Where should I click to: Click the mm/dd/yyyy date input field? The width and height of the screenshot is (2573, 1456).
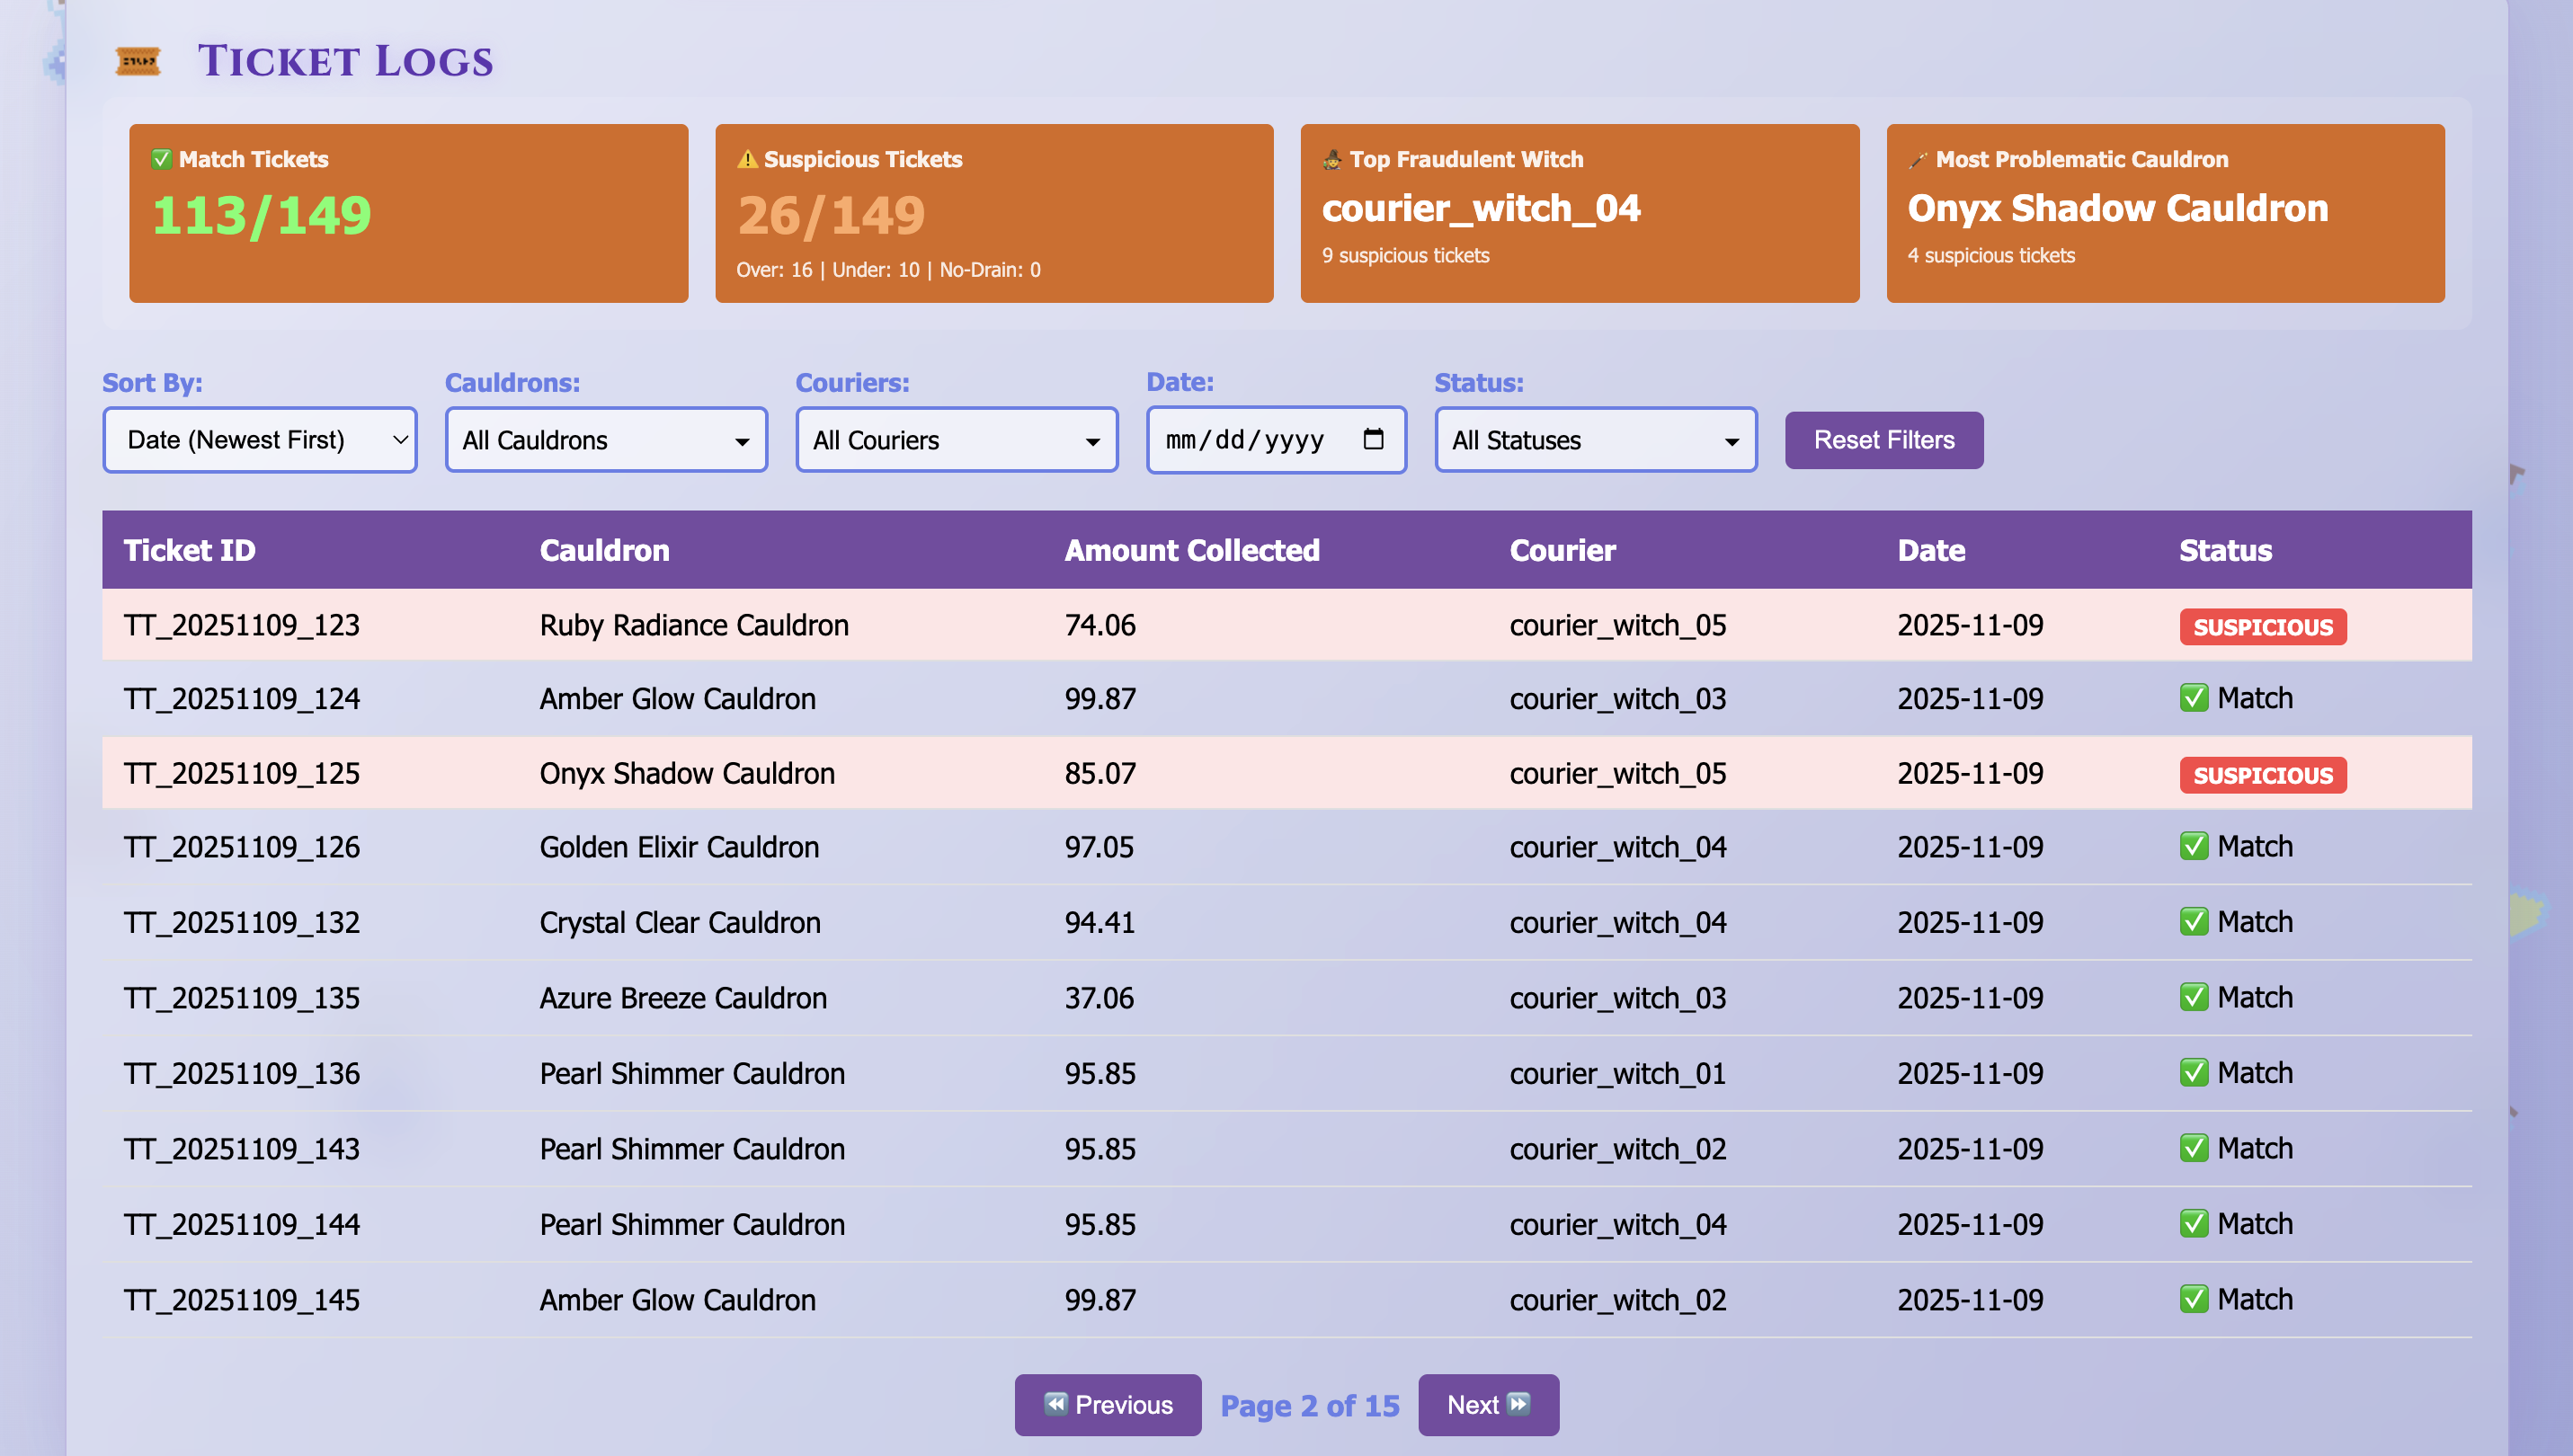tap(1245, 440)
